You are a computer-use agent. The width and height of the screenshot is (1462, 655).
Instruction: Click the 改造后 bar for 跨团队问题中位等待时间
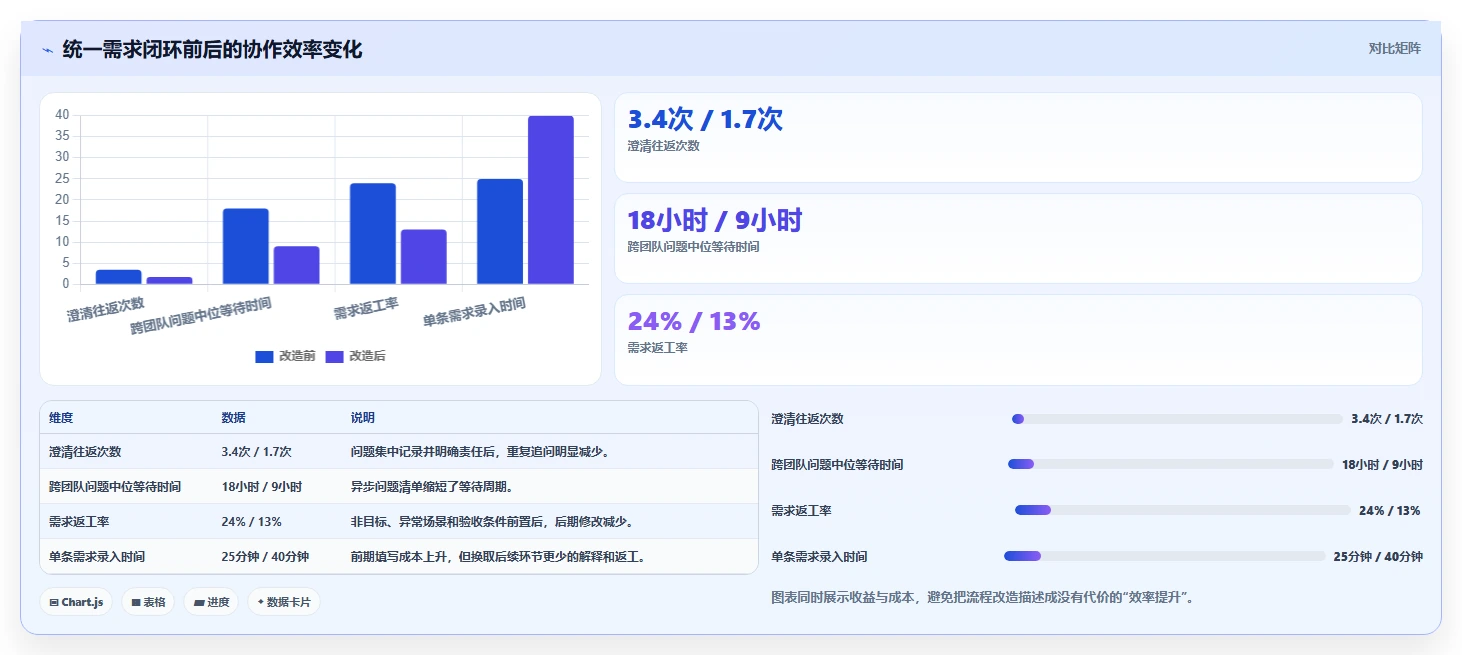[x=296, y=265]
